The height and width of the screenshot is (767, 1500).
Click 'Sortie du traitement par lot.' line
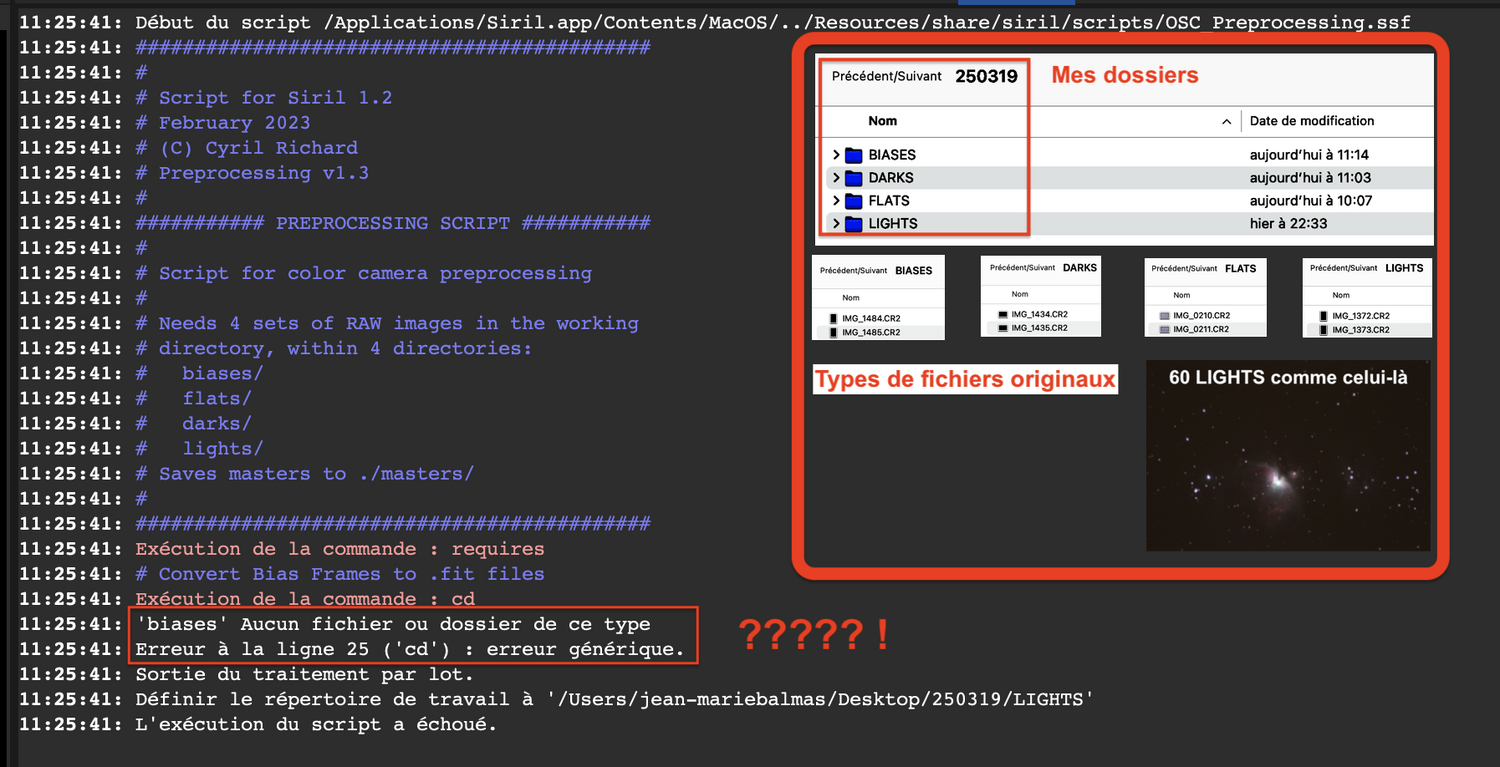pos(305,674)
